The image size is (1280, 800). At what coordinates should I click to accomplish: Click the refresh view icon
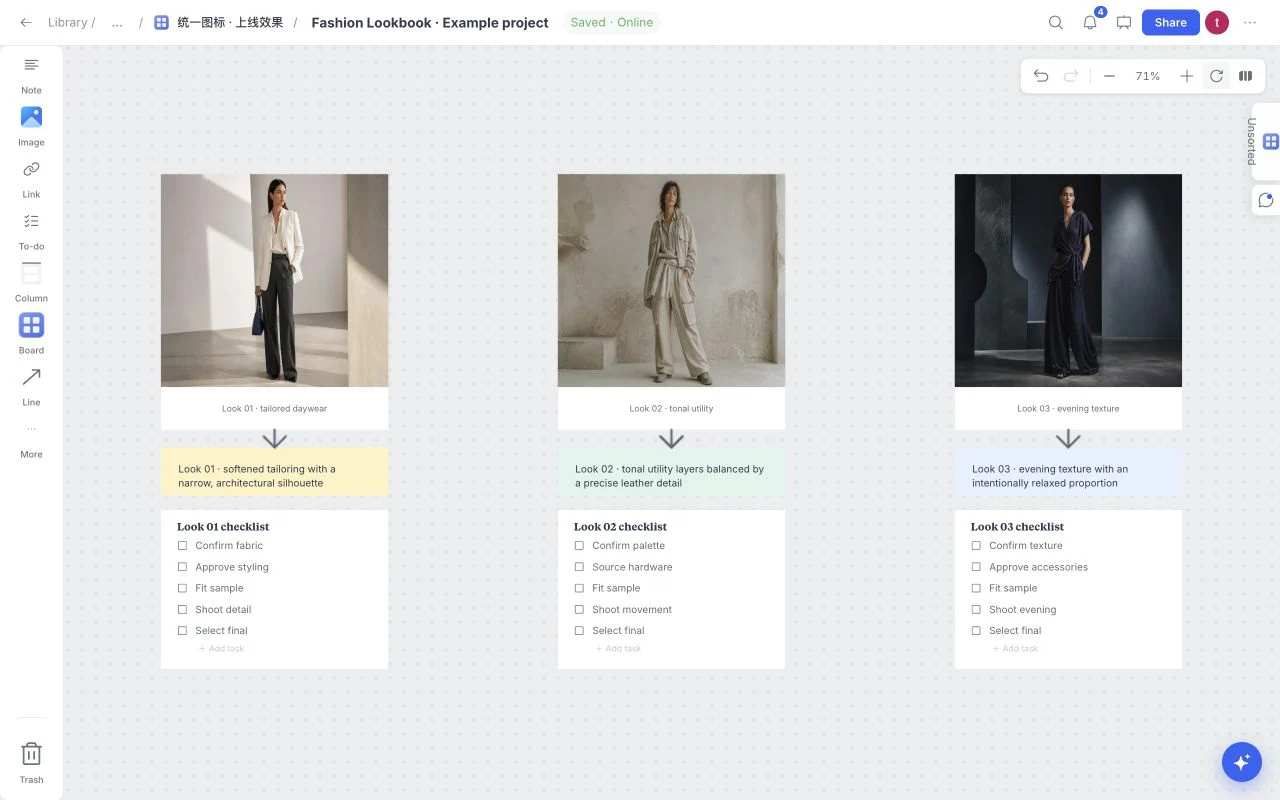coord(1216,76)
